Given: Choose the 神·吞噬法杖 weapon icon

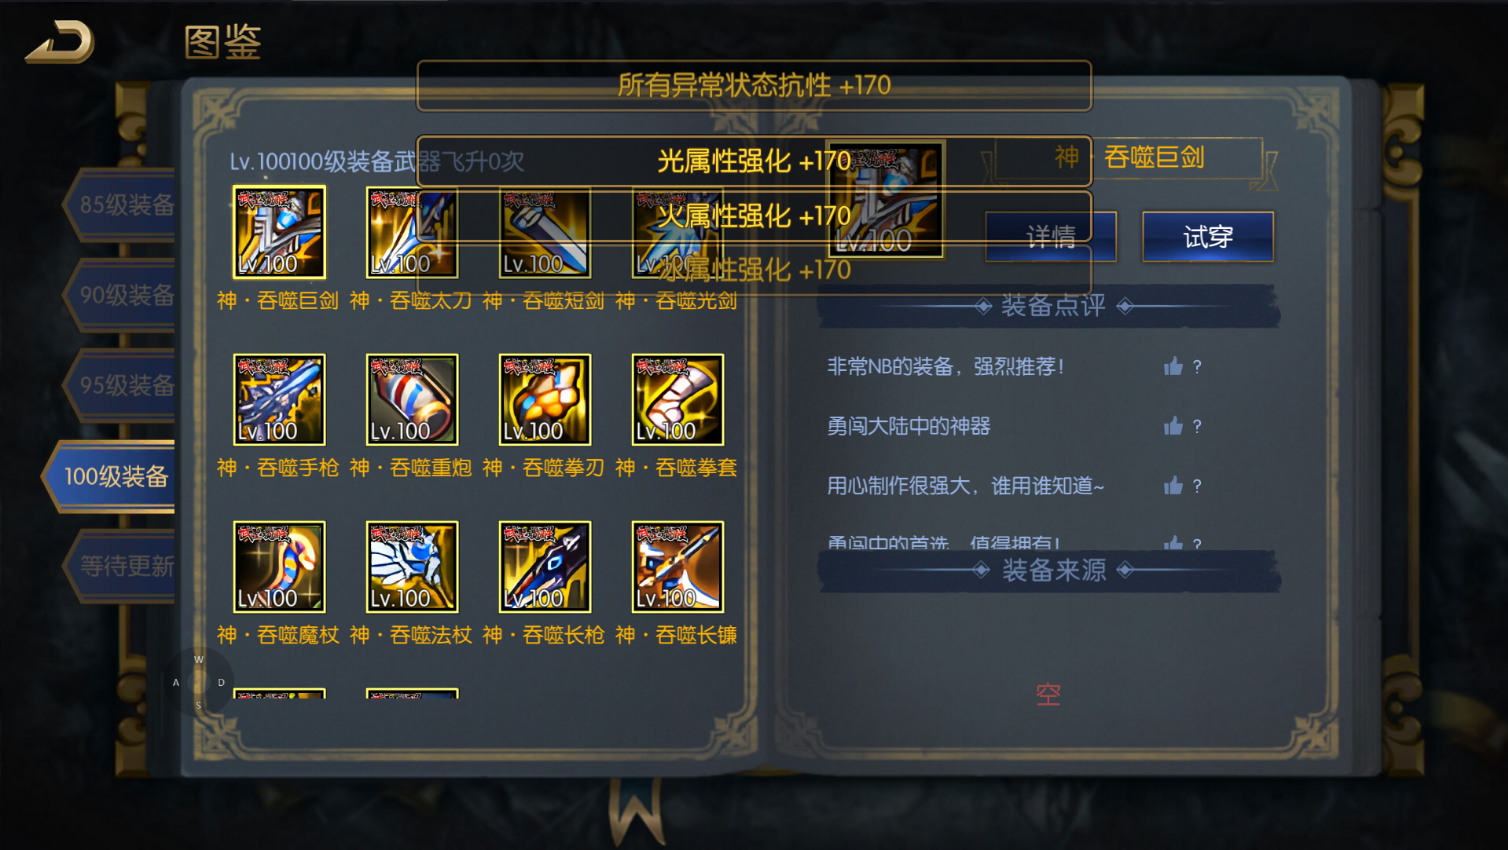Looking at the screenshot, I should (412, 566).
